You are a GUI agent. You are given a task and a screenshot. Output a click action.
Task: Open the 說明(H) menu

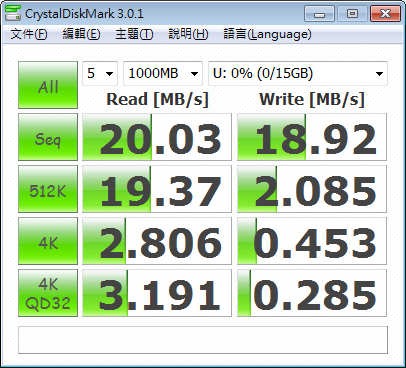click(x=188, y=34)
